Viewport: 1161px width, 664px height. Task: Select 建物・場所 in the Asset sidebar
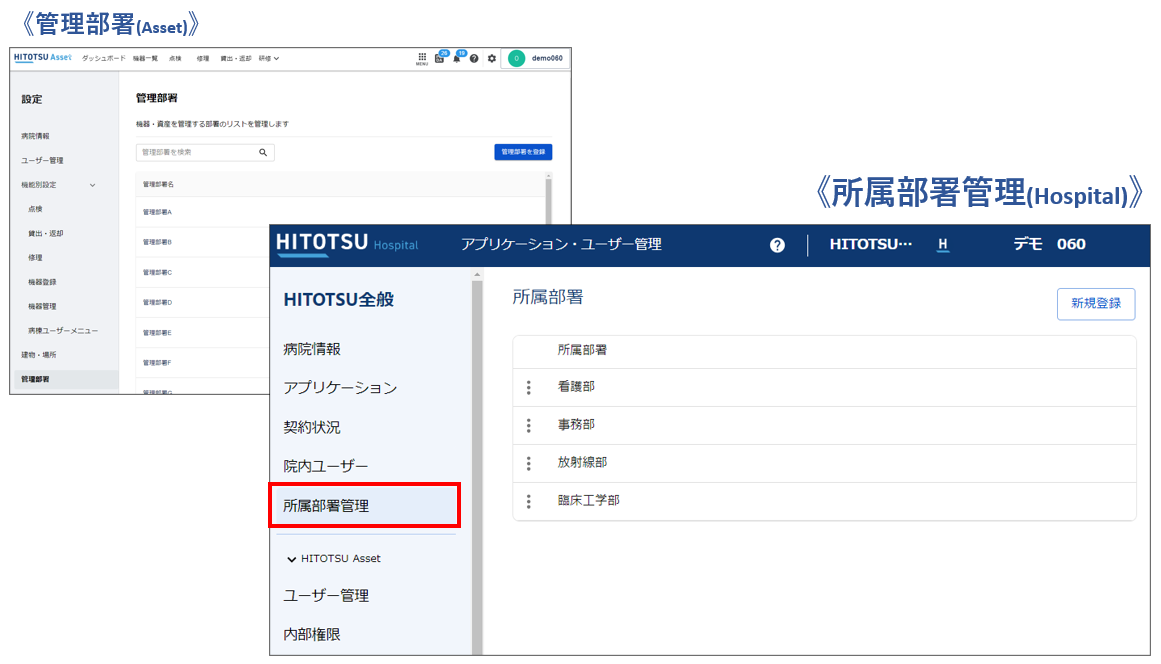tap(39, 355)
